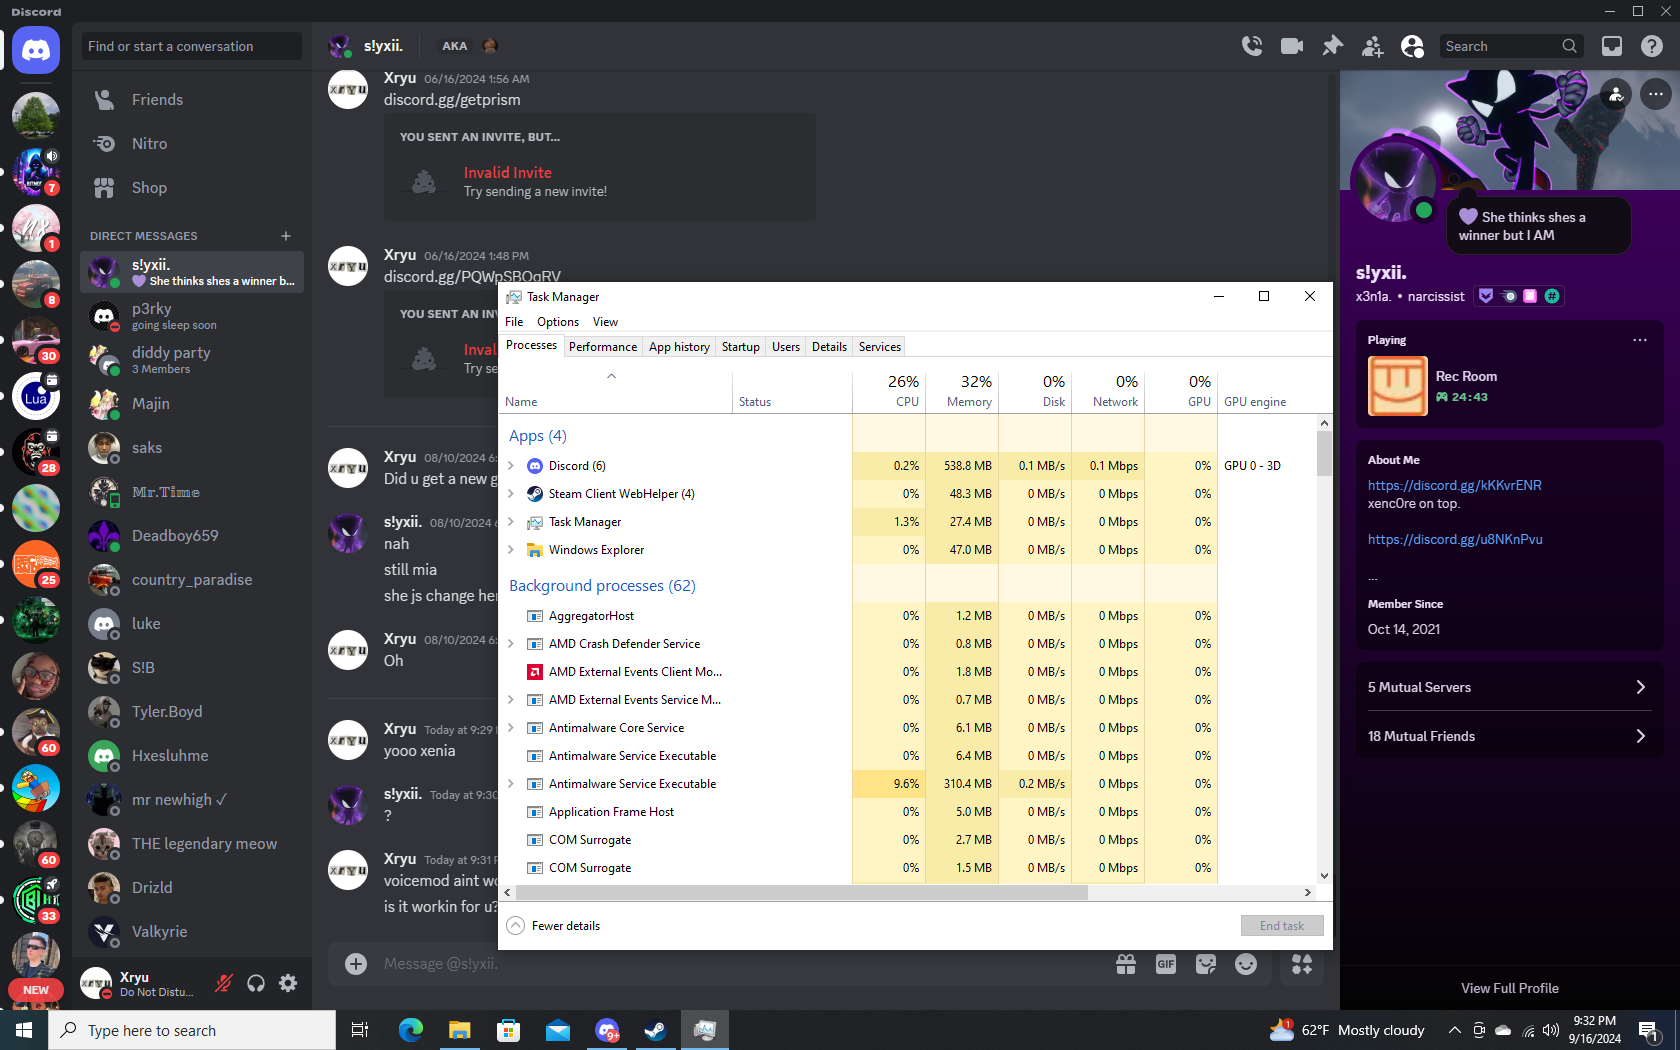Open Discord help
The width and height of the screenshot is (1680, 1050).
tap(1652, 46)
